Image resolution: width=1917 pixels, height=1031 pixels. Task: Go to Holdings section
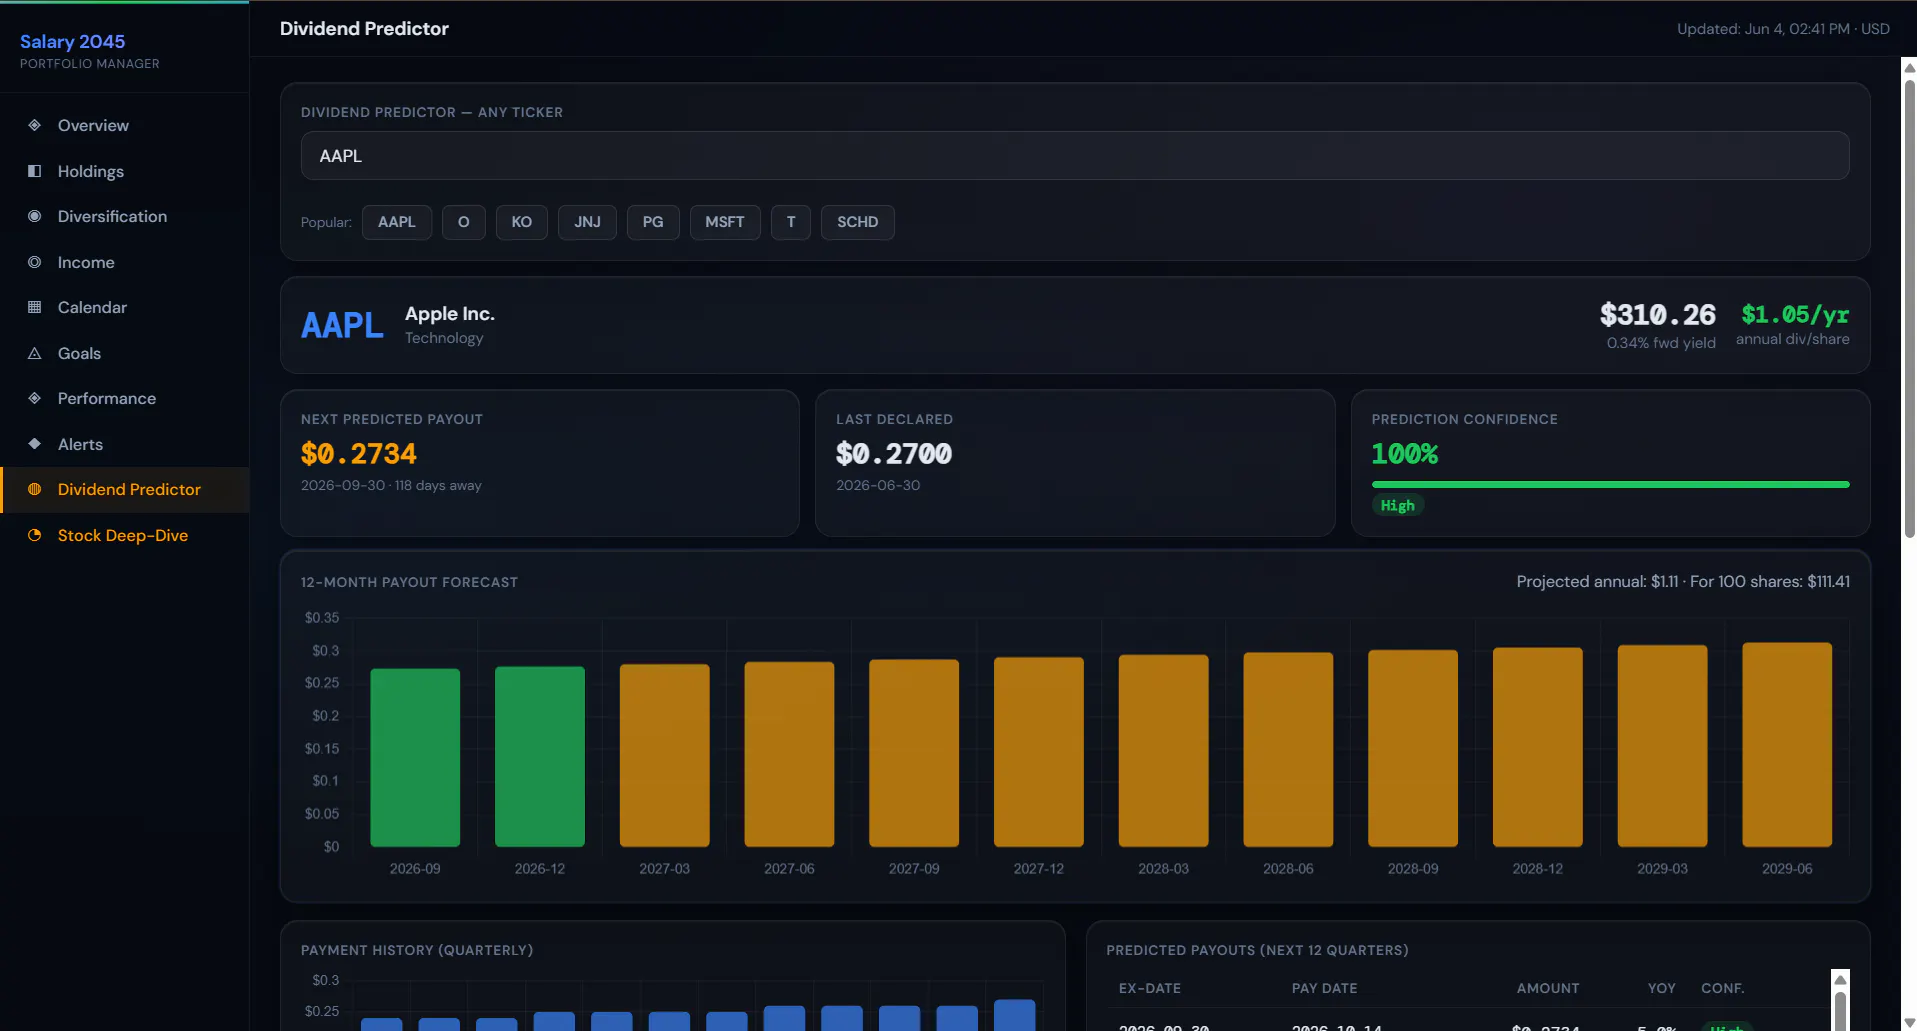124,171
